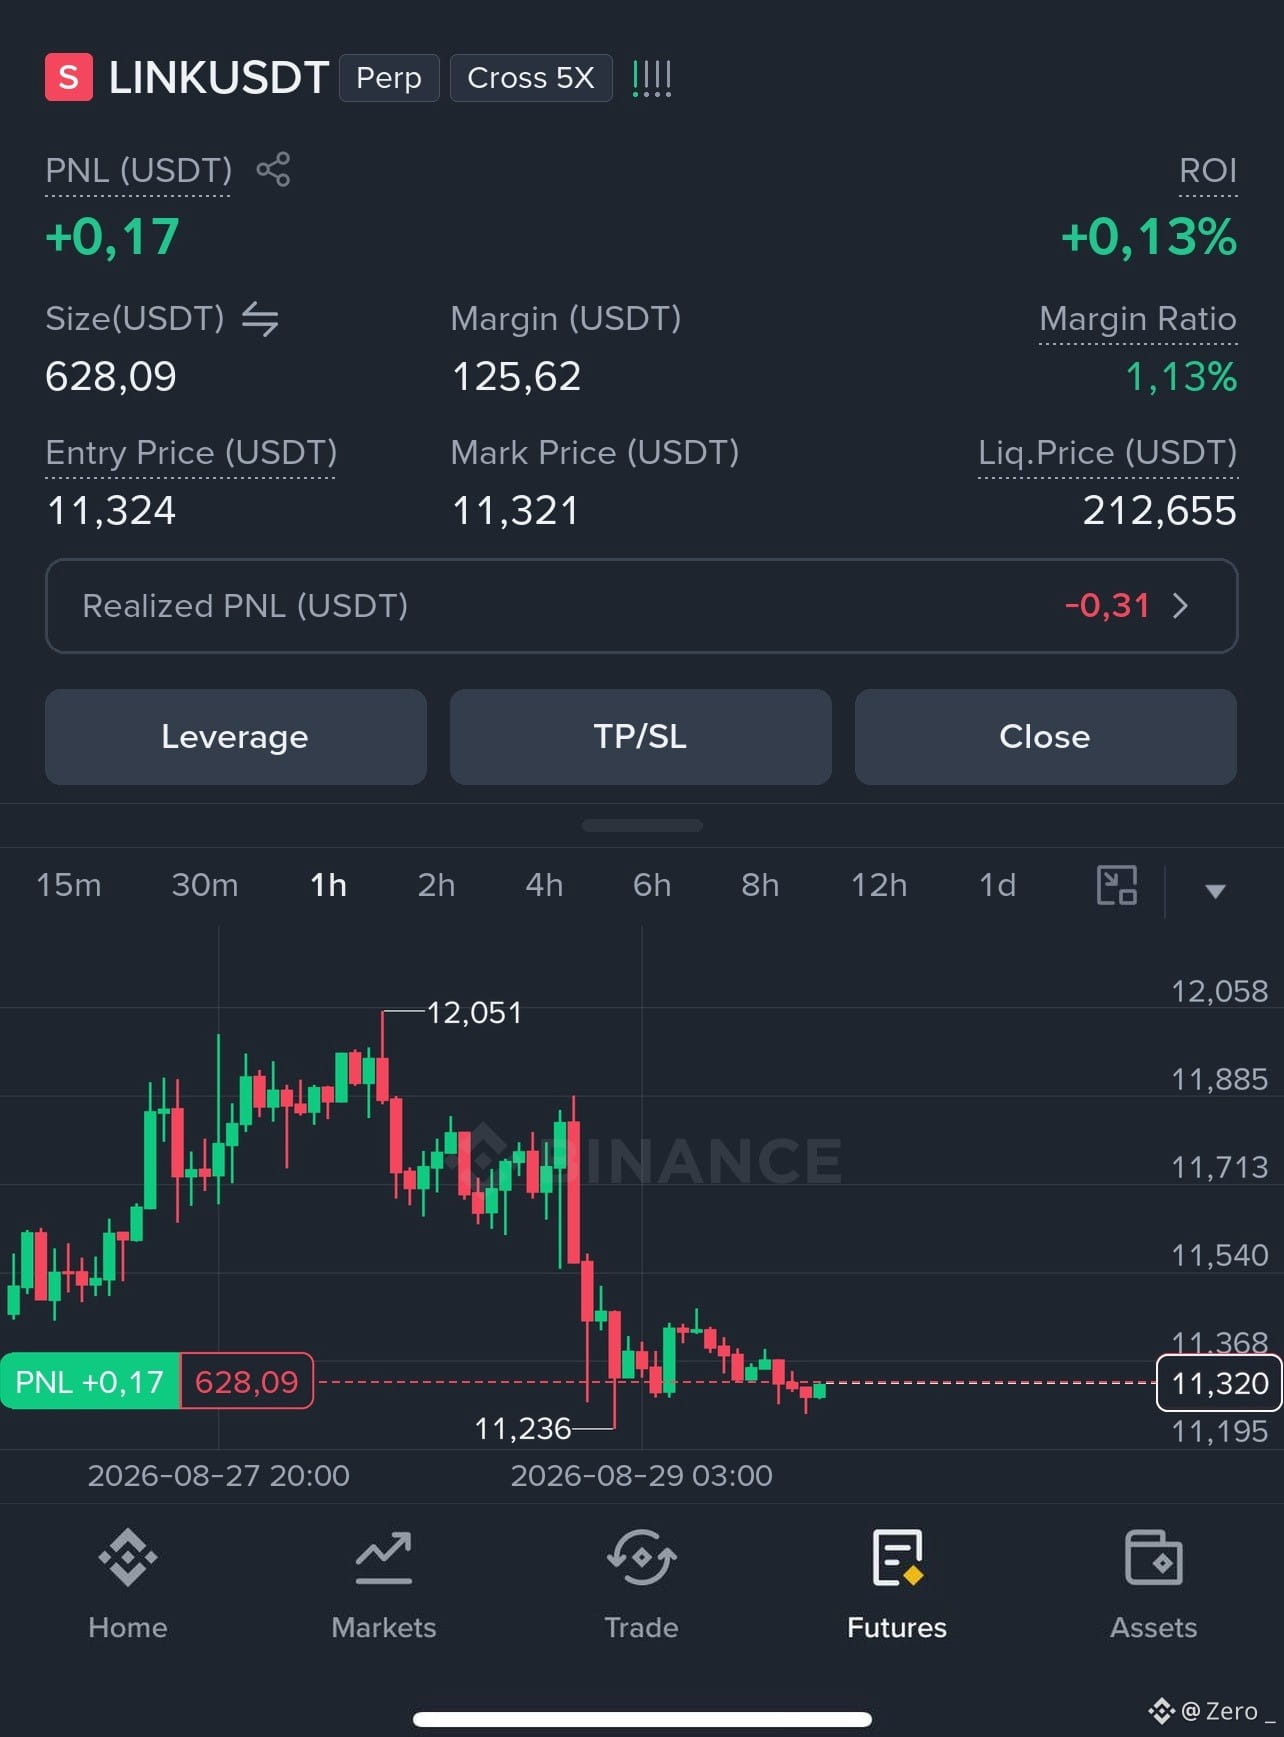This screenshot has height=1737, width=1284.
Task: Switch Size unit with swap arrows icon
Action: click(260, 319)
